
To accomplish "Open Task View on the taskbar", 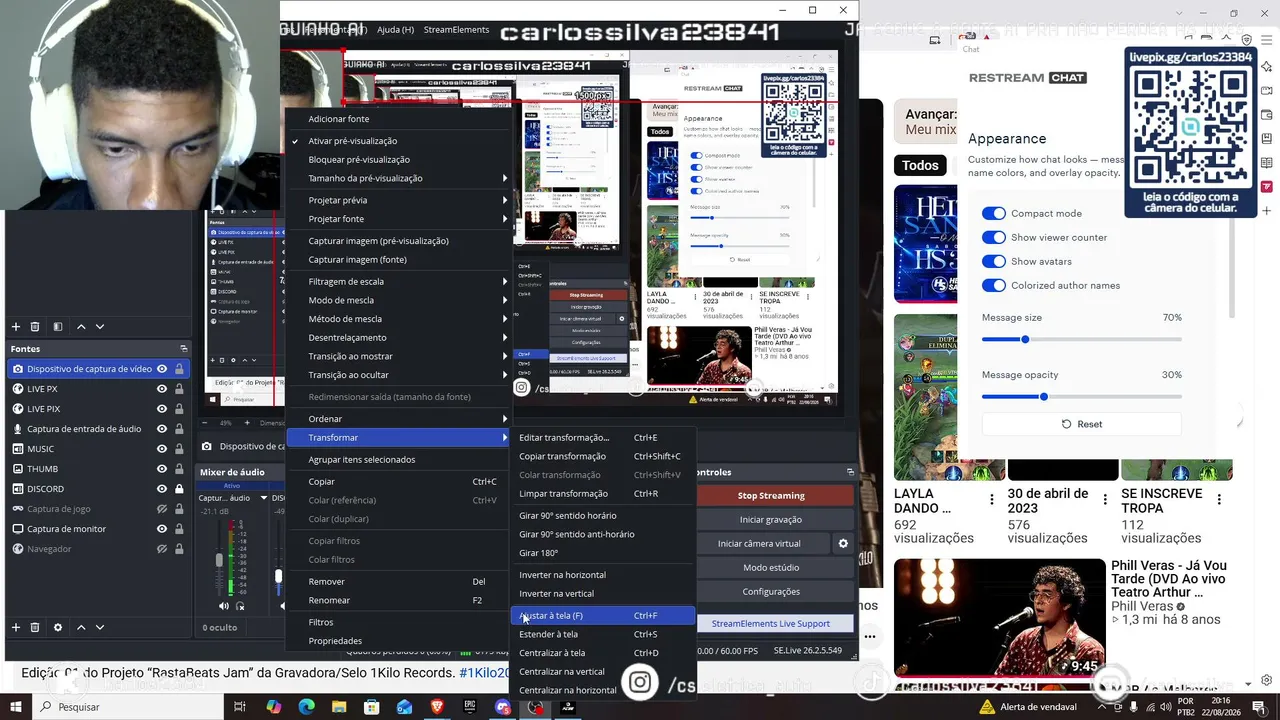I will tap(240, 707).
